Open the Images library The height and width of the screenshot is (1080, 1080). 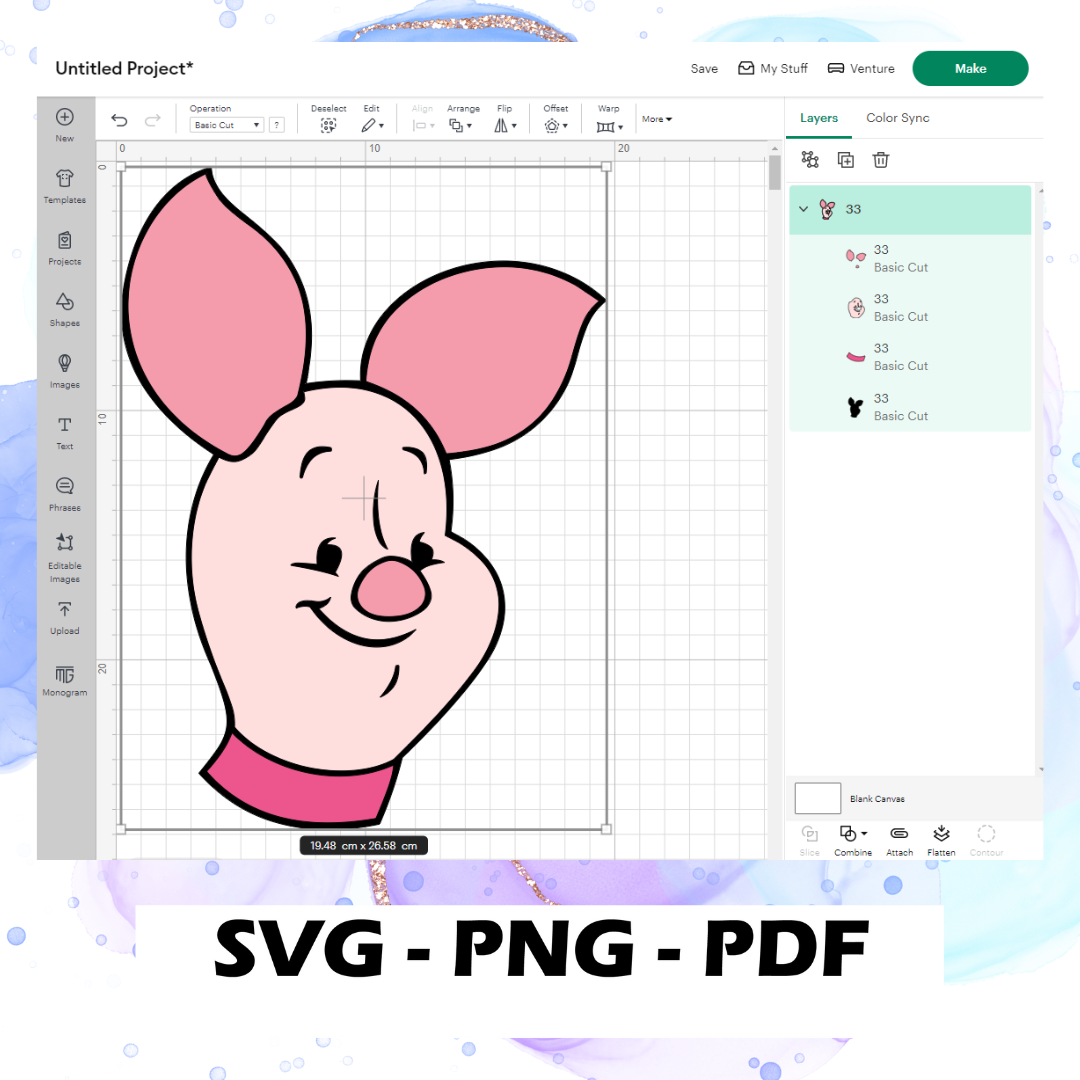(65, 371)
